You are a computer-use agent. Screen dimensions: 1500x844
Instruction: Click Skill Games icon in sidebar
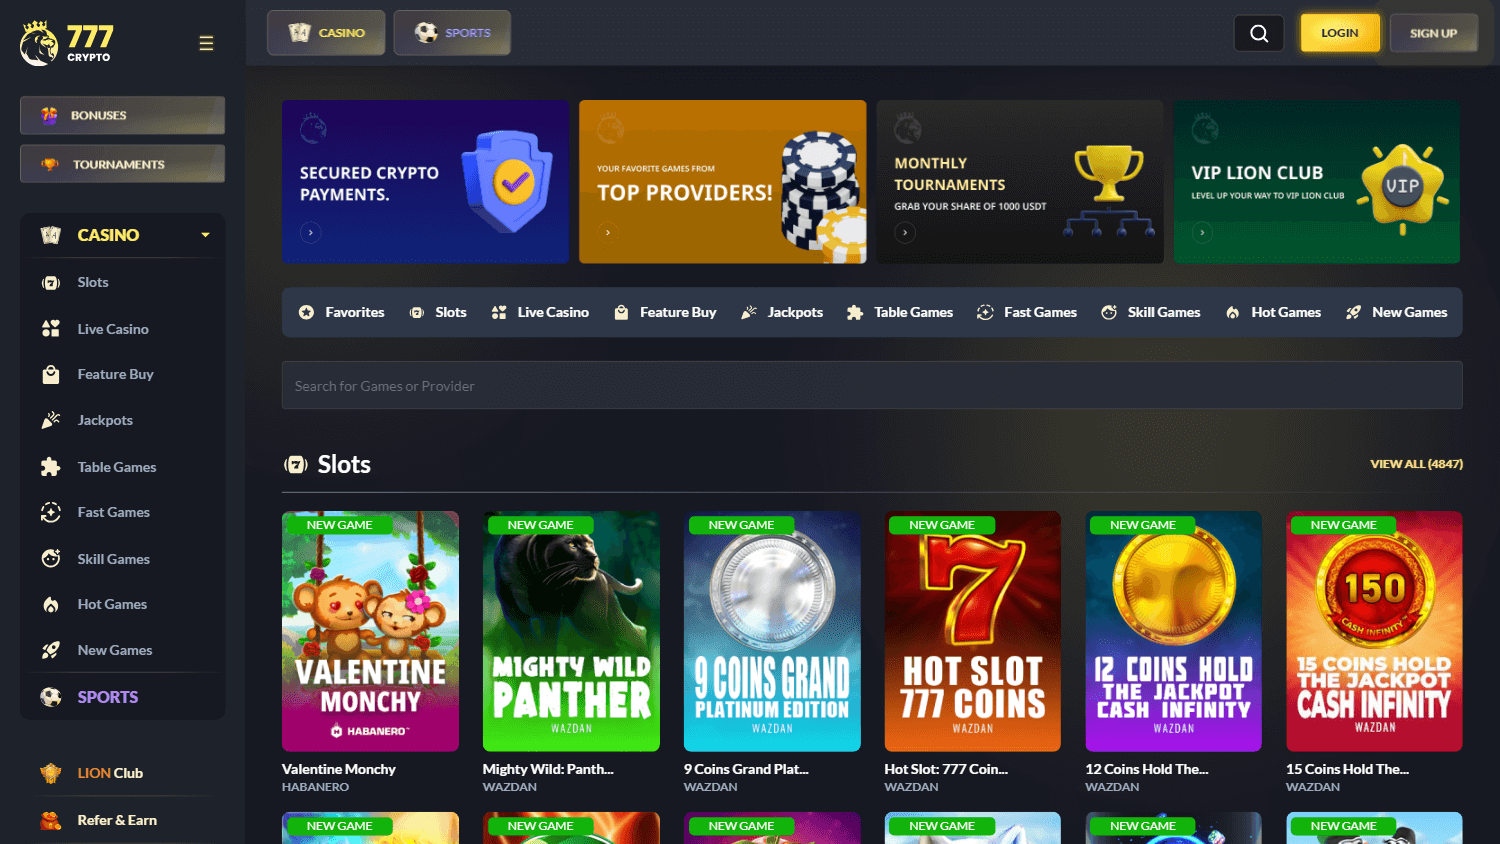51,559
